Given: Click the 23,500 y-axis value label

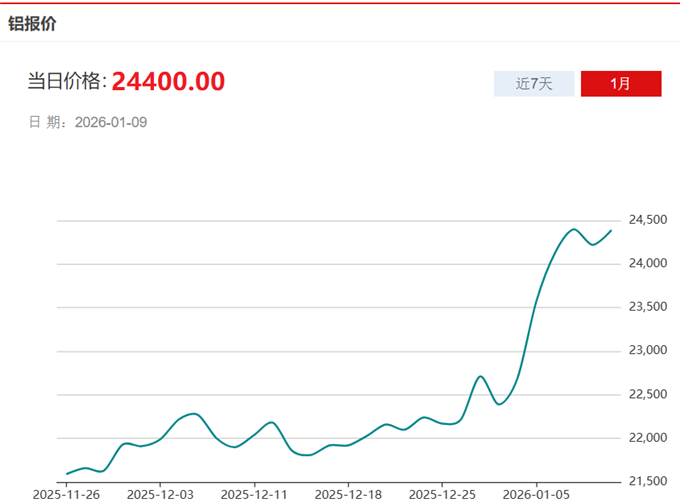Looking at the screenshot, I should pos(649,307).
